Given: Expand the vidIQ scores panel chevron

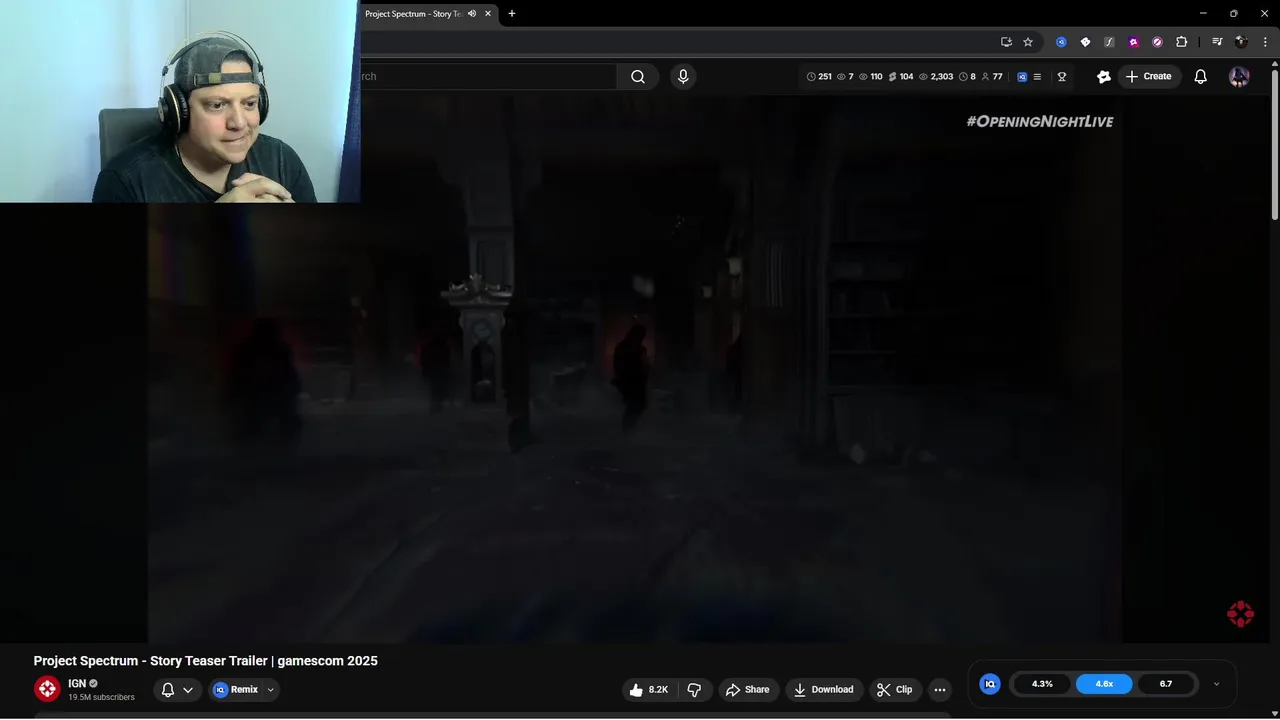Looking at the screenshot, I should click(x=1216, y=684).
